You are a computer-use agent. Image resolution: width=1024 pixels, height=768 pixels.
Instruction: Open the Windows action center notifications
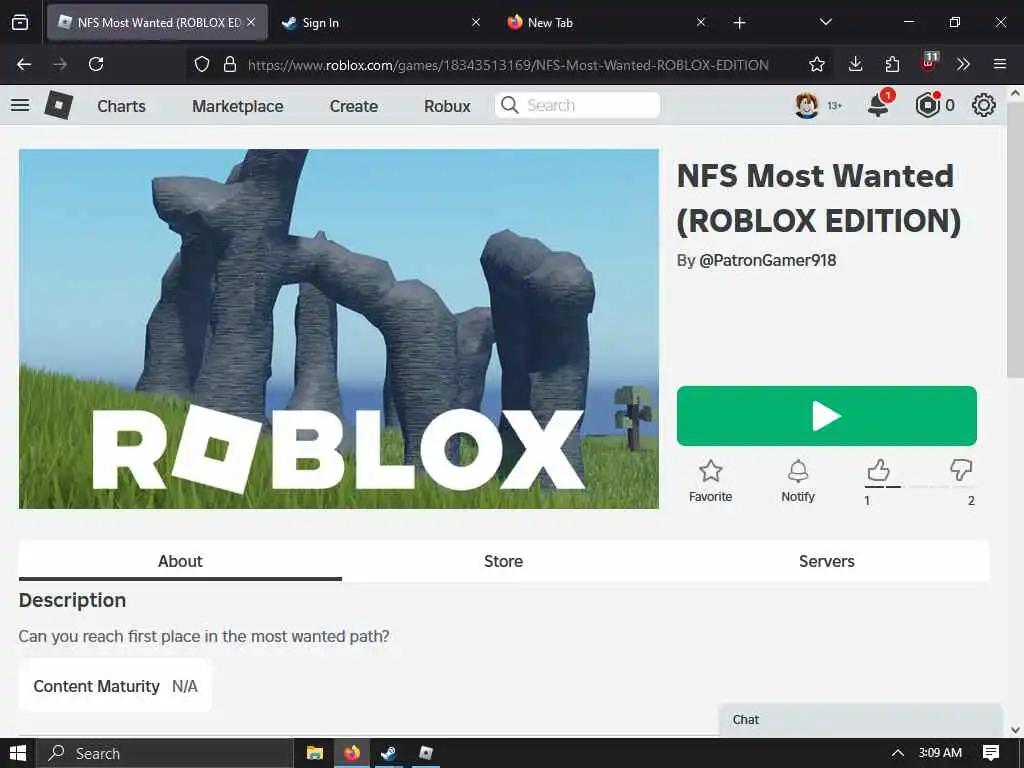click(x=991, y=753)
